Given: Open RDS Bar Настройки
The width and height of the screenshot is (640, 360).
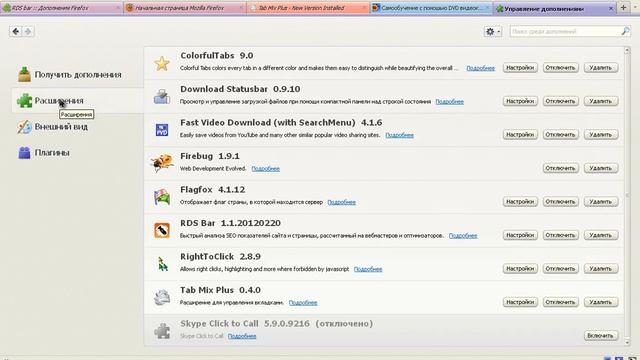Looking at the screenshot, I should tap(520, 235).
